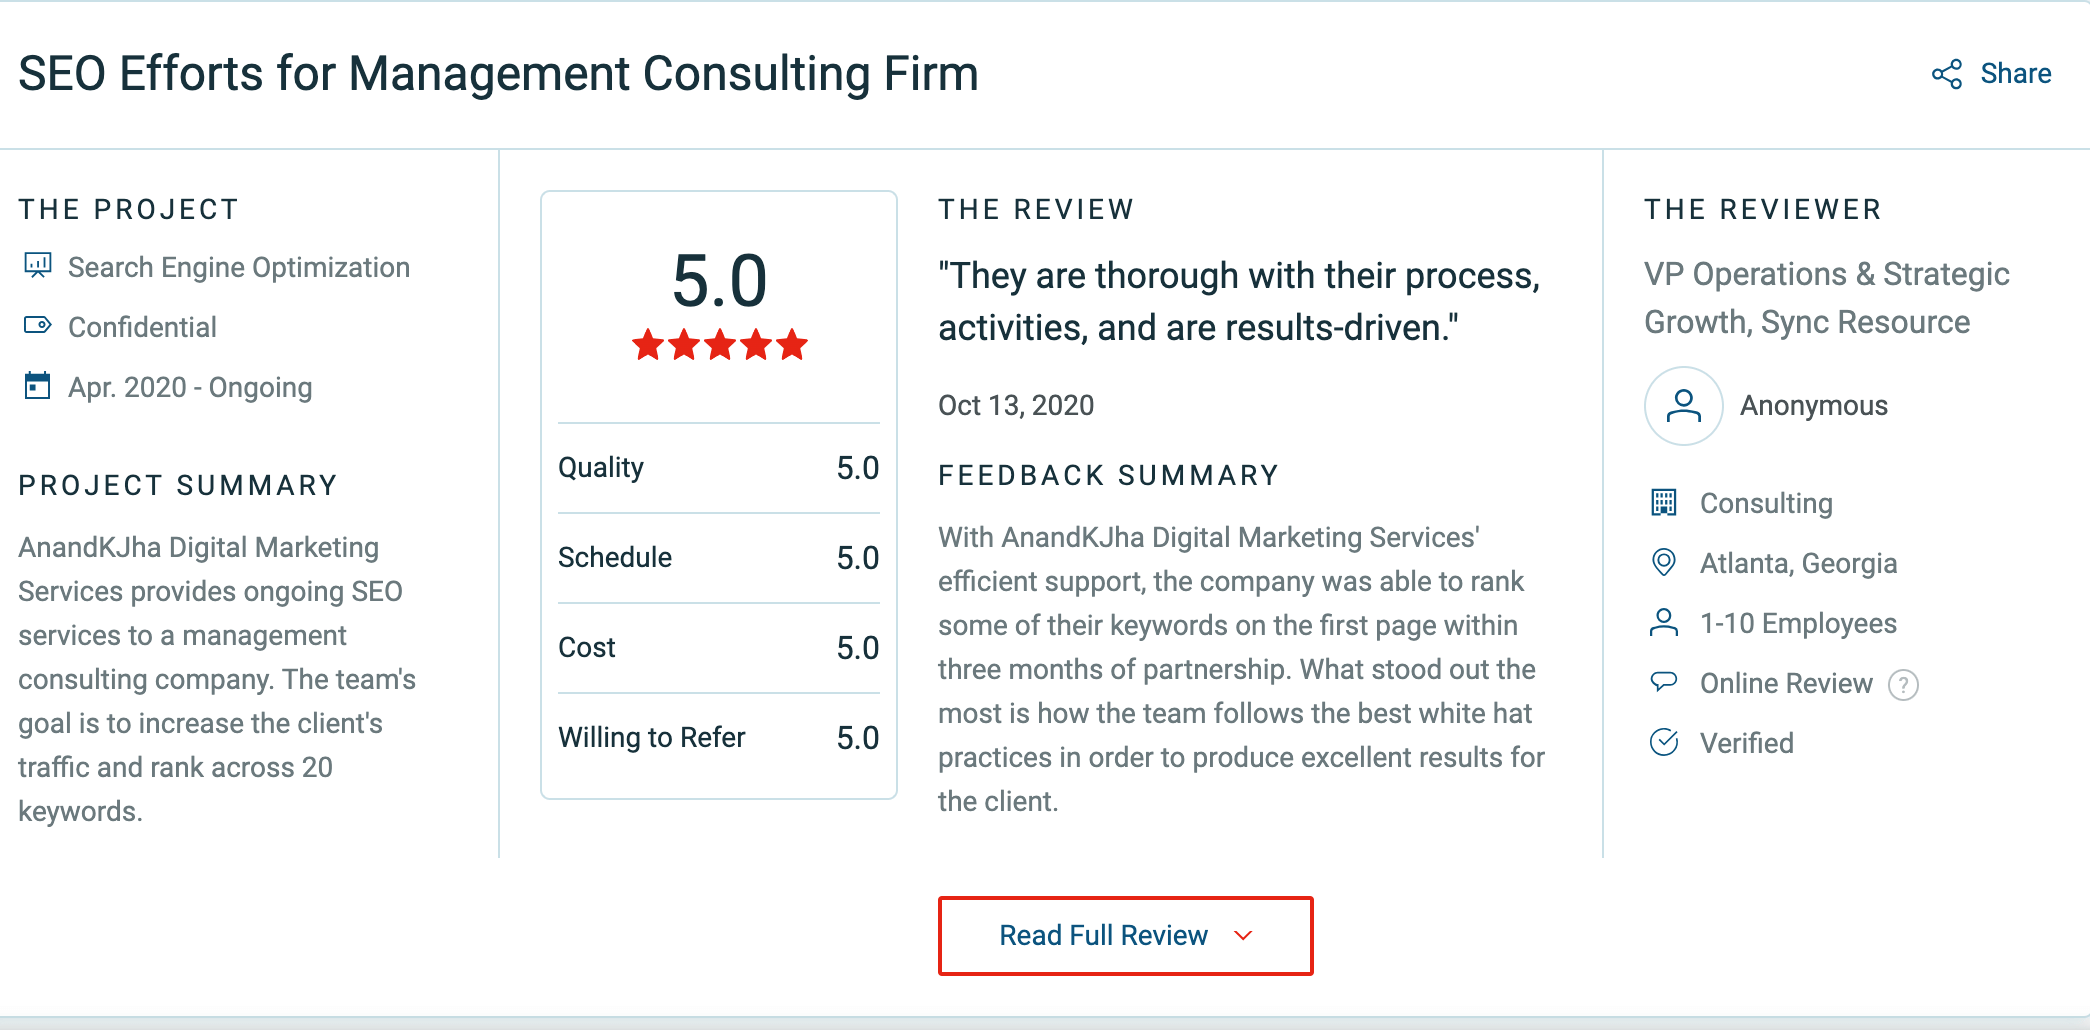Click the Consulting building icon

pyautogui.click(x=1663, y=502)
